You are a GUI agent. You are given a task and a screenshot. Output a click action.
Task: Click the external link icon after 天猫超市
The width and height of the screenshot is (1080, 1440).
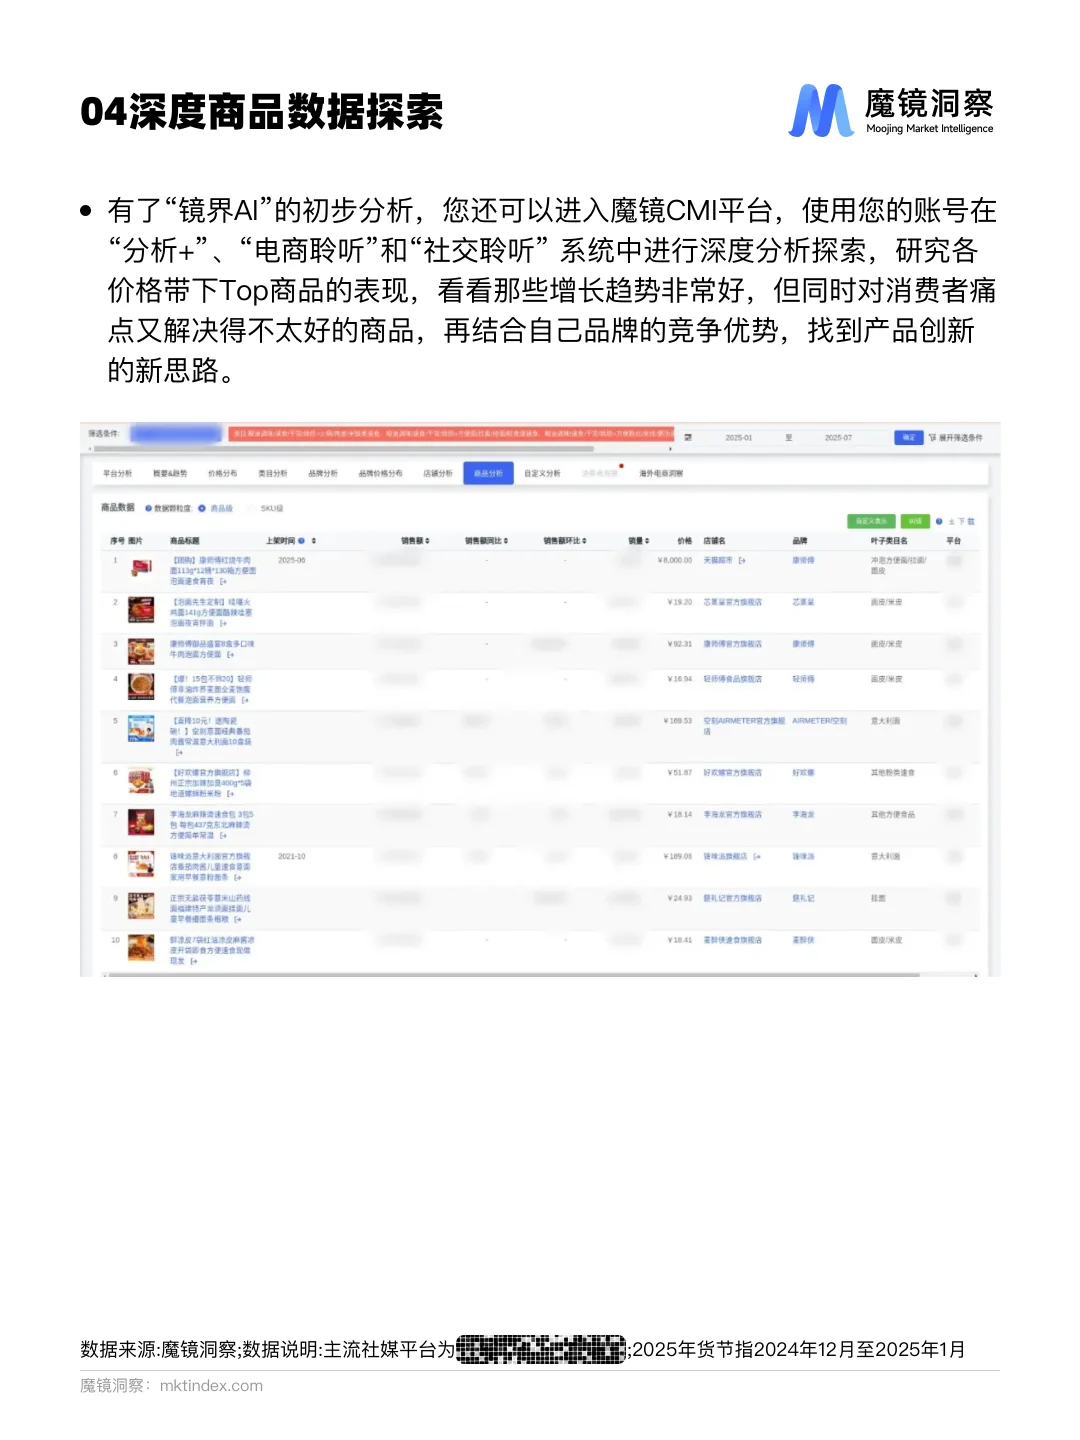(742, 560)
